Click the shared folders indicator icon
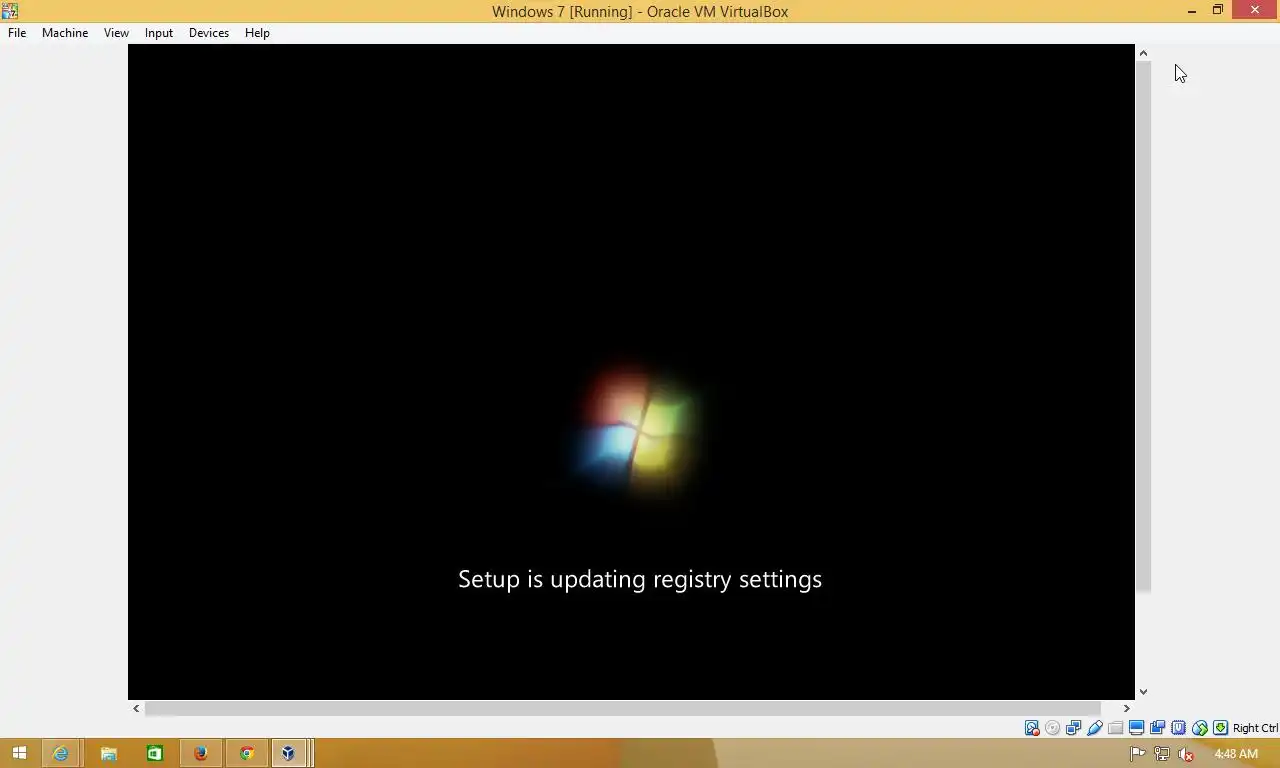Viewport: 1280px width, 768px height. click(1115, 728)
